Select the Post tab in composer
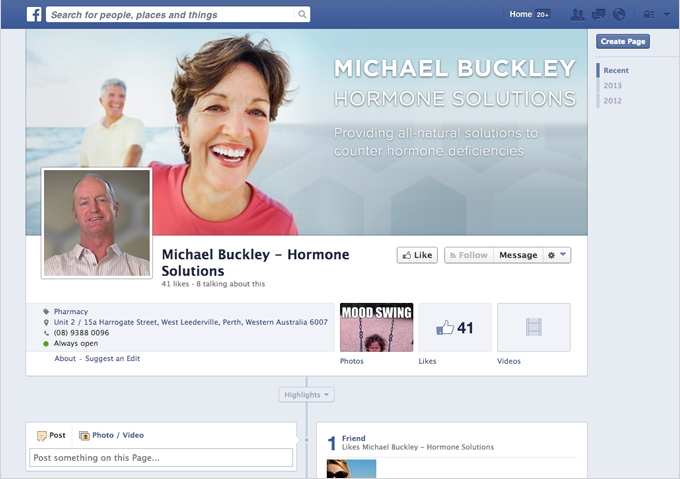The width and height of the screenshot is (680, 479). click(x=51, y=435)
